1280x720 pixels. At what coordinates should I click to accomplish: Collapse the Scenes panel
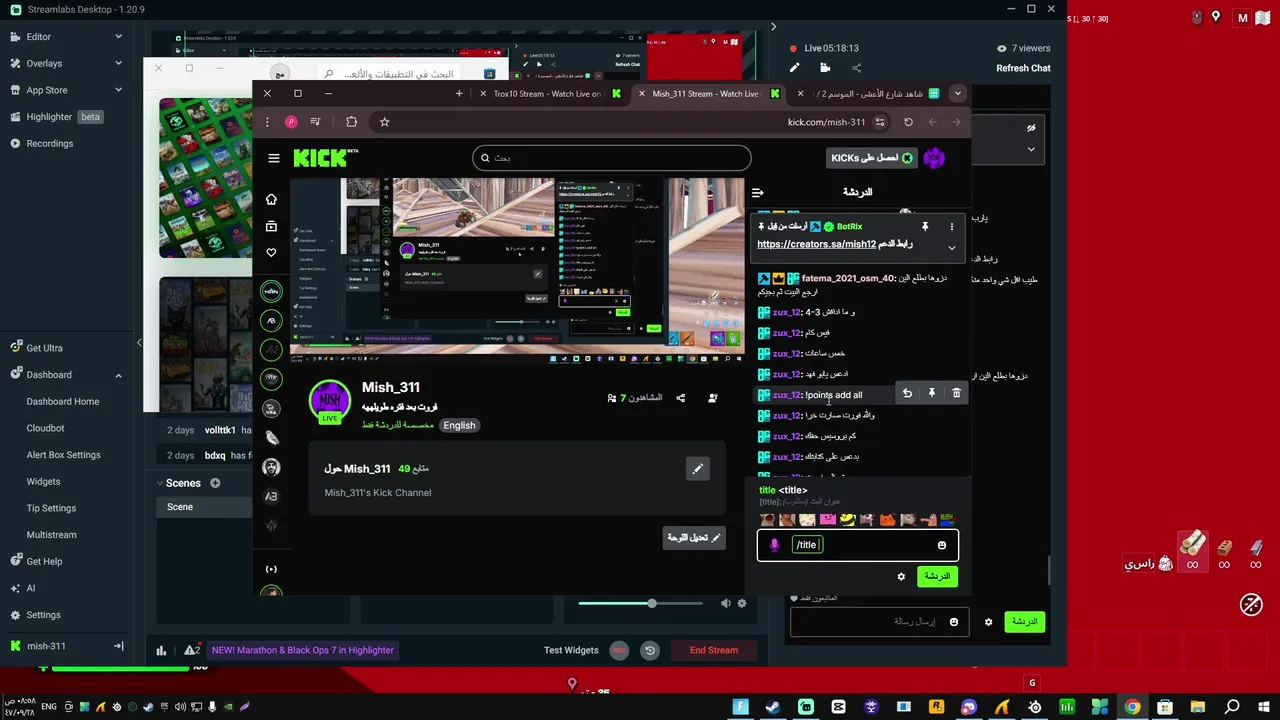160,483
